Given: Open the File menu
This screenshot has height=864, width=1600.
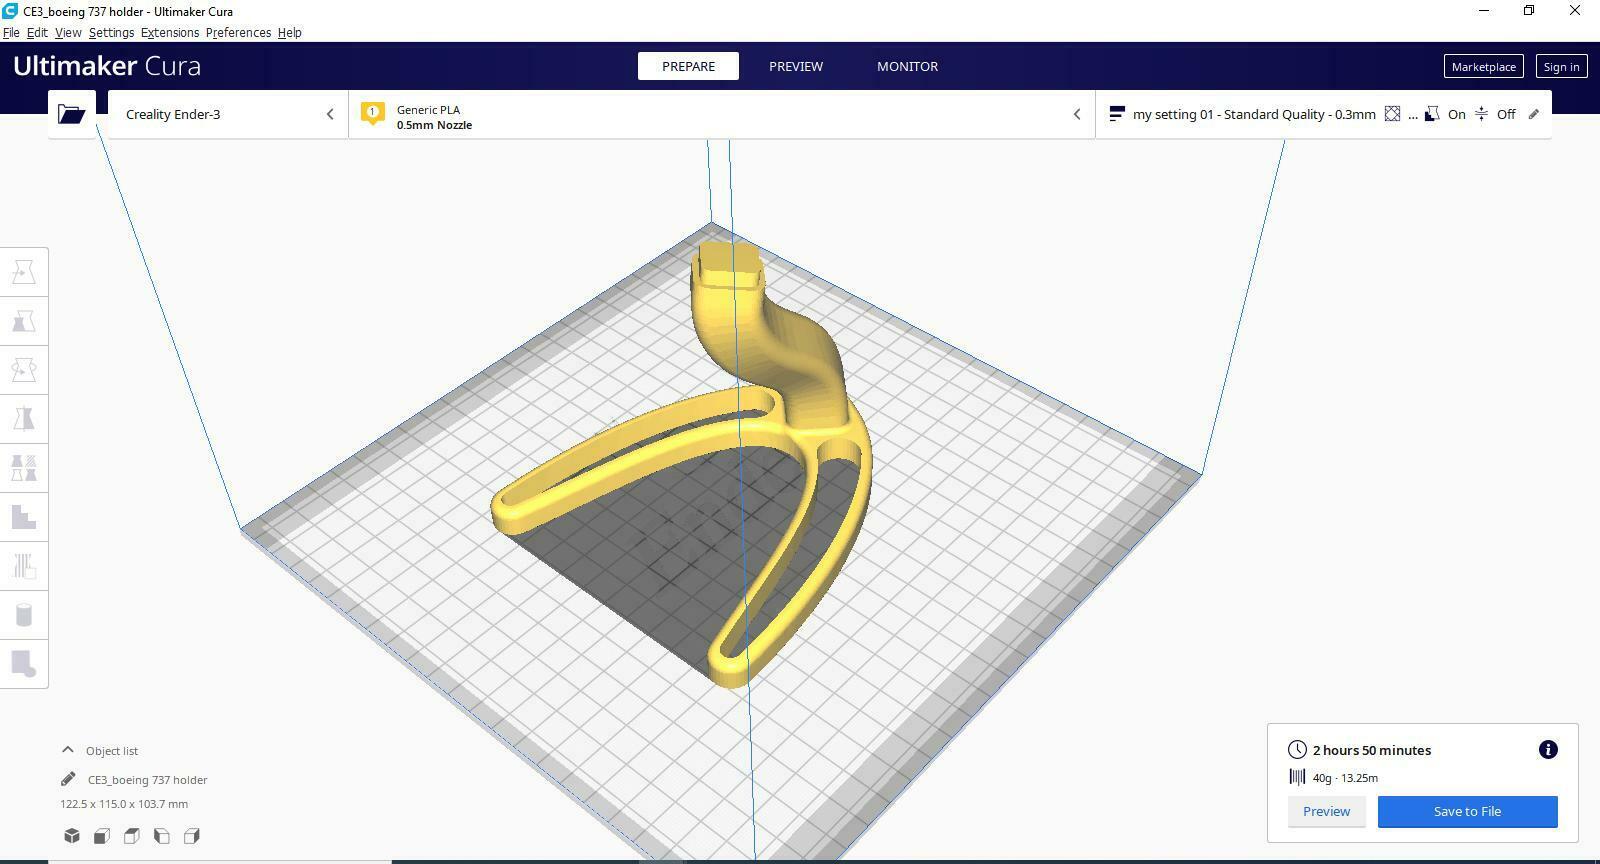Looking at the screenshot, I should coord(11,32).
